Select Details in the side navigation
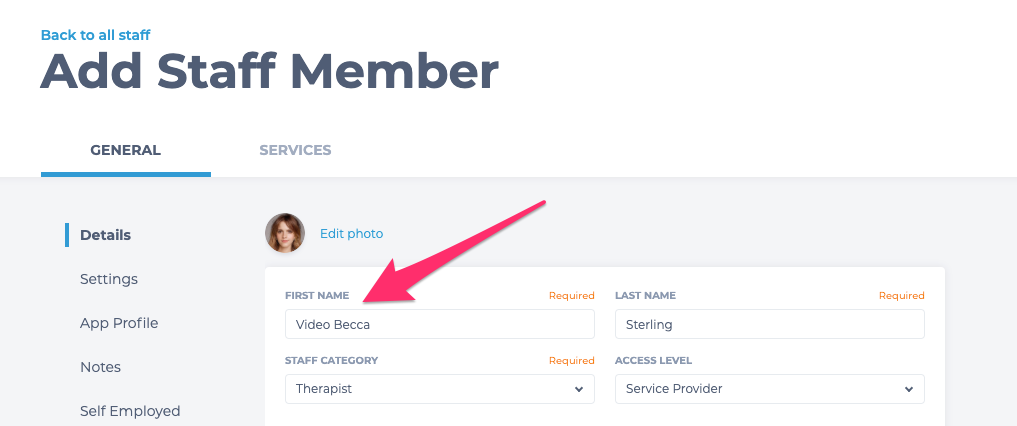This screenshot has width=1017, height=426. coord(105,235)
